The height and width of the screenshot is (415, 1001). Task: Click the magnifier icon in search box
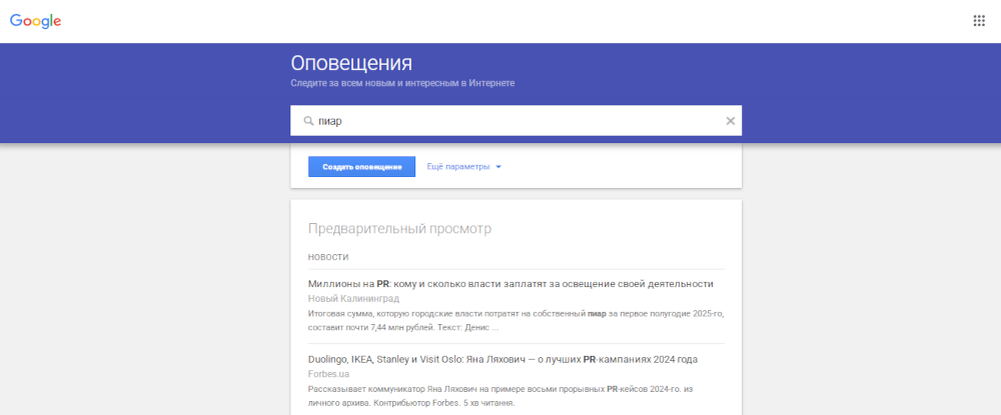(x=308, y=121)
